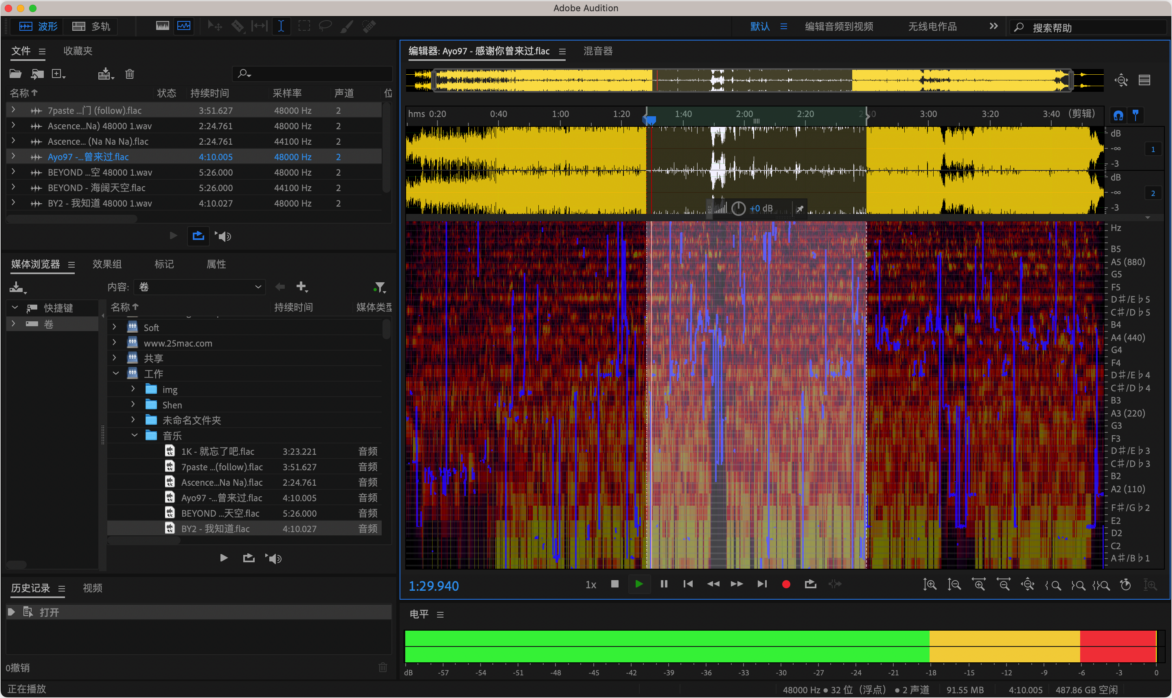Expand the www.25mac.com volume
This screenshot has width=1172, height=698.
pos(114,343)
